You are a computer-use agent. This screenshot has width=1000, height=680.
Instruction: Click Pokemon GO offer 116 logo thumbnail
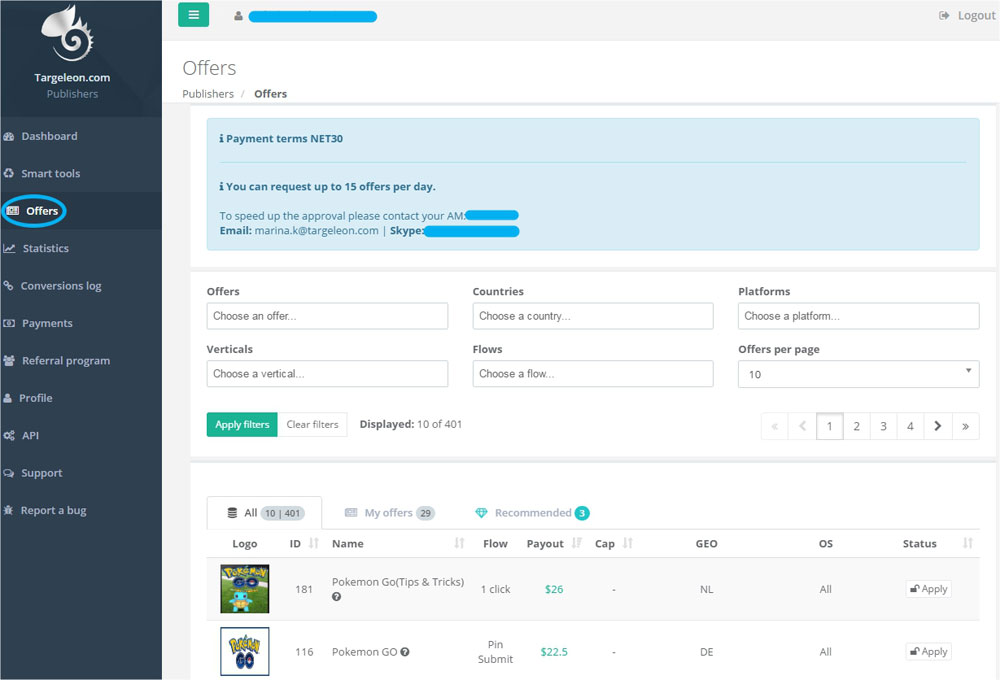(245, 651)
